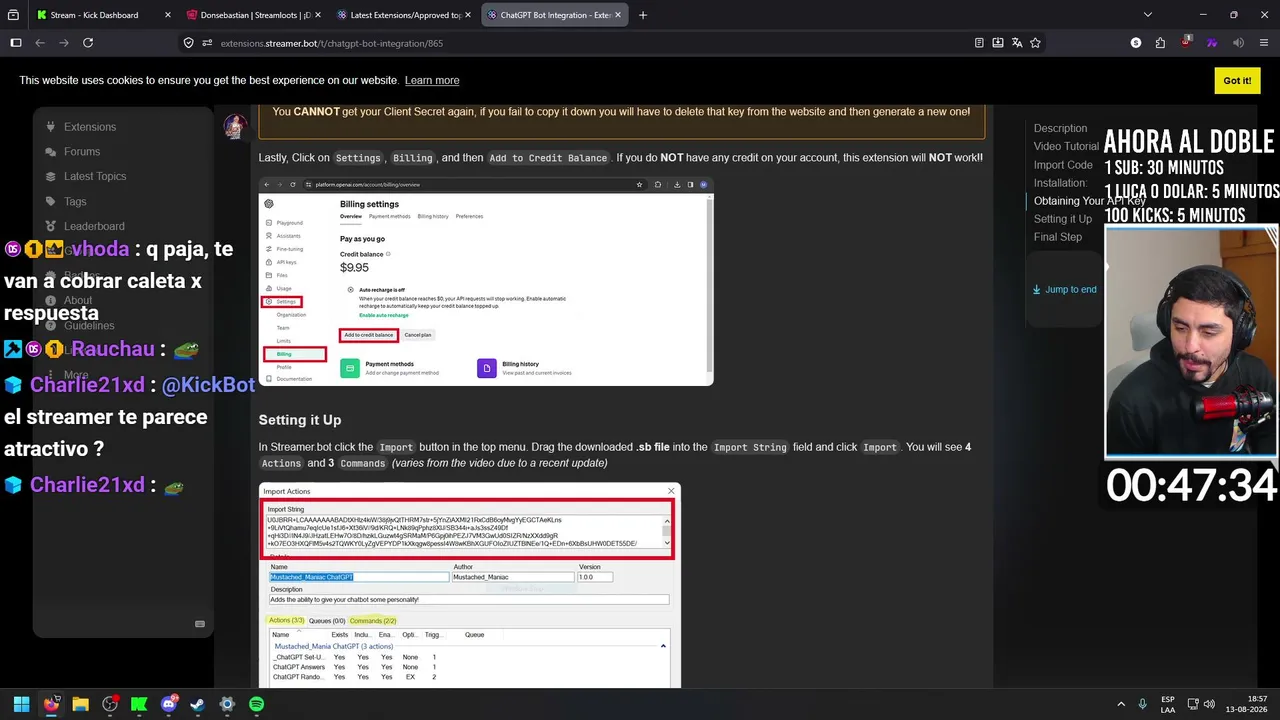The height and width of the screenshot is (720, 1280).
Task: Open the gear settings app on the taskbar
Action: pyautogui.click(x=227, y=704)
